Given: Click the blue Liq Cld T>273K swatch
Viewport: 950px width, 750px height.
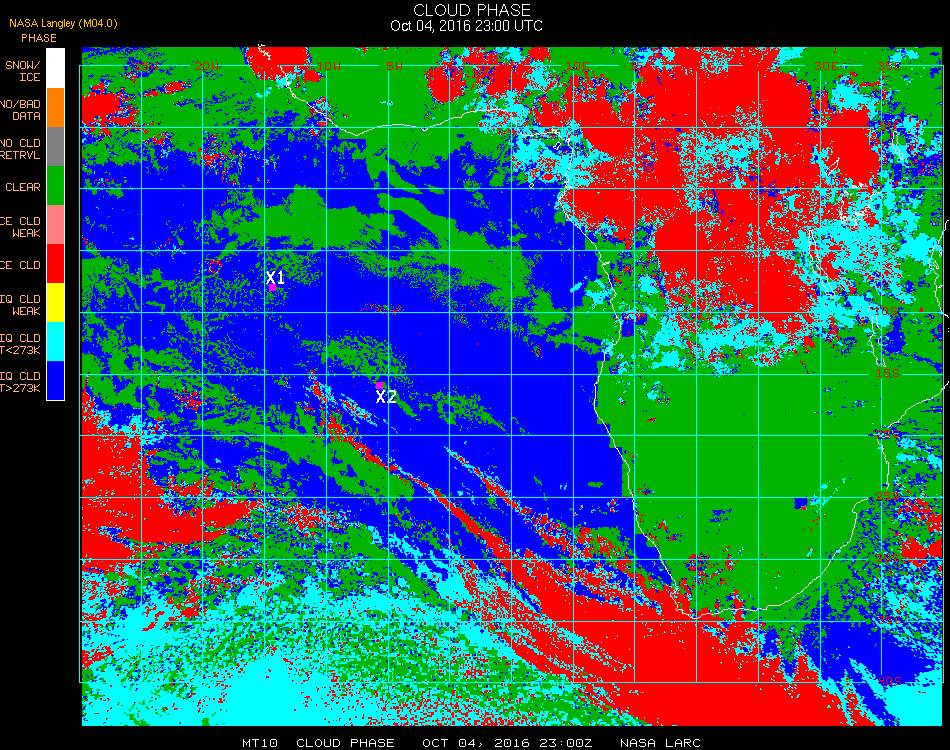Looking at the screenshot, I should [x=55, y=380].
